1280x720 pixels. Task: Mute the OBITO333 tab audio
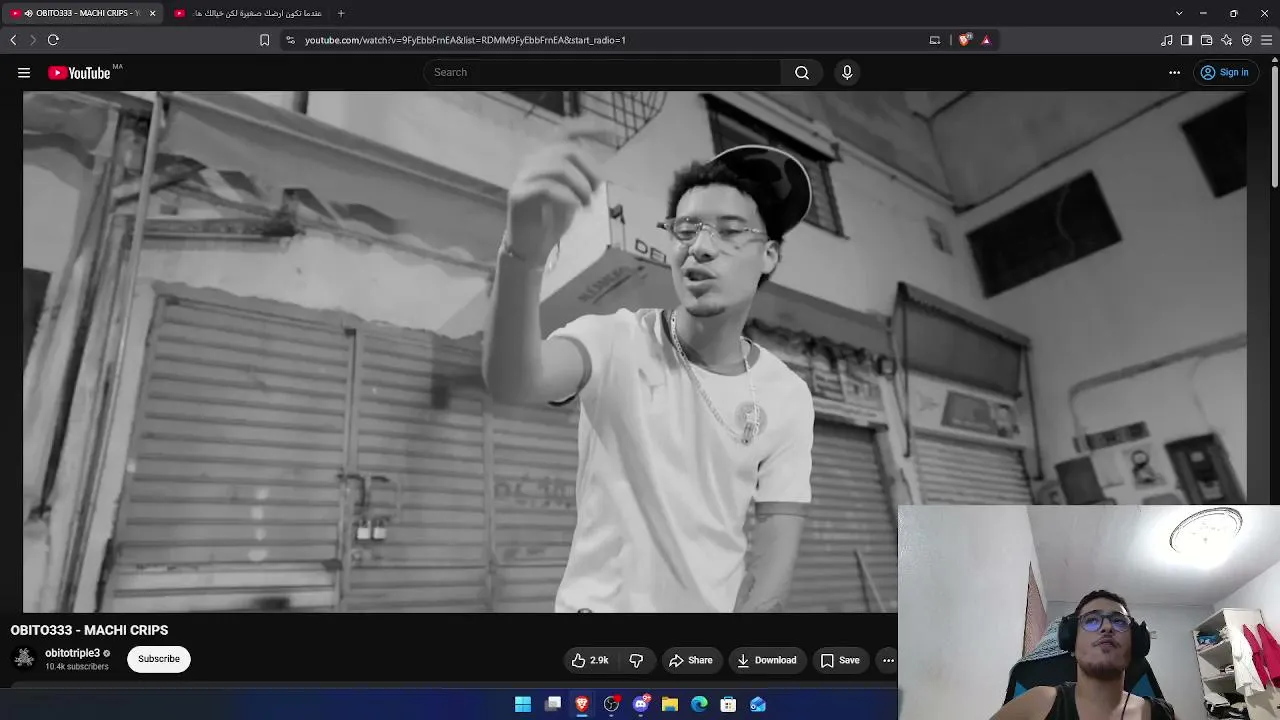pos(28,13)
